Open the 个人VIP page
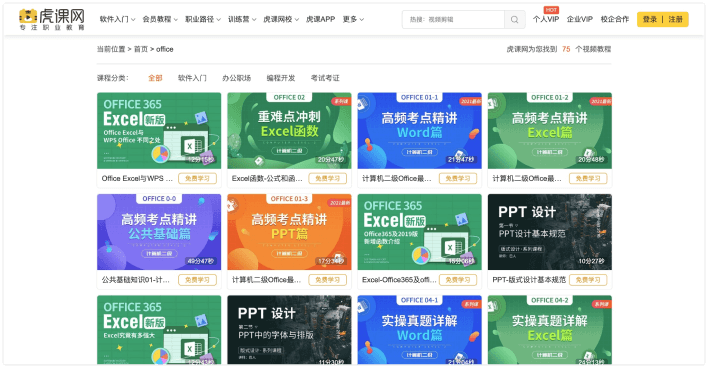Image resolution: width=708 pixels, height=369 pixels. pos(546,19)
